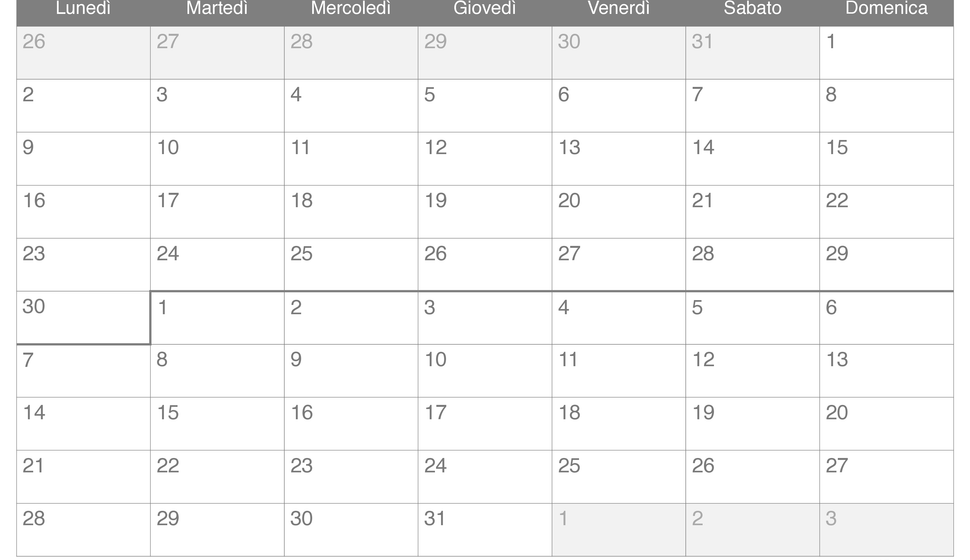Select greyed-out day 26 under Lunedì

tap(83, 53)
